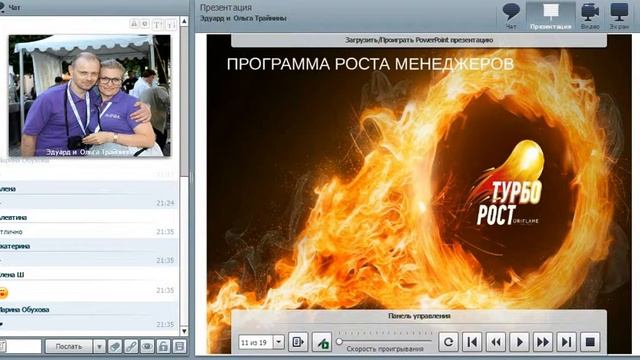The image size is (640, 360).
Task: Click the Чат panel header icon
Action: coord(2,7)
